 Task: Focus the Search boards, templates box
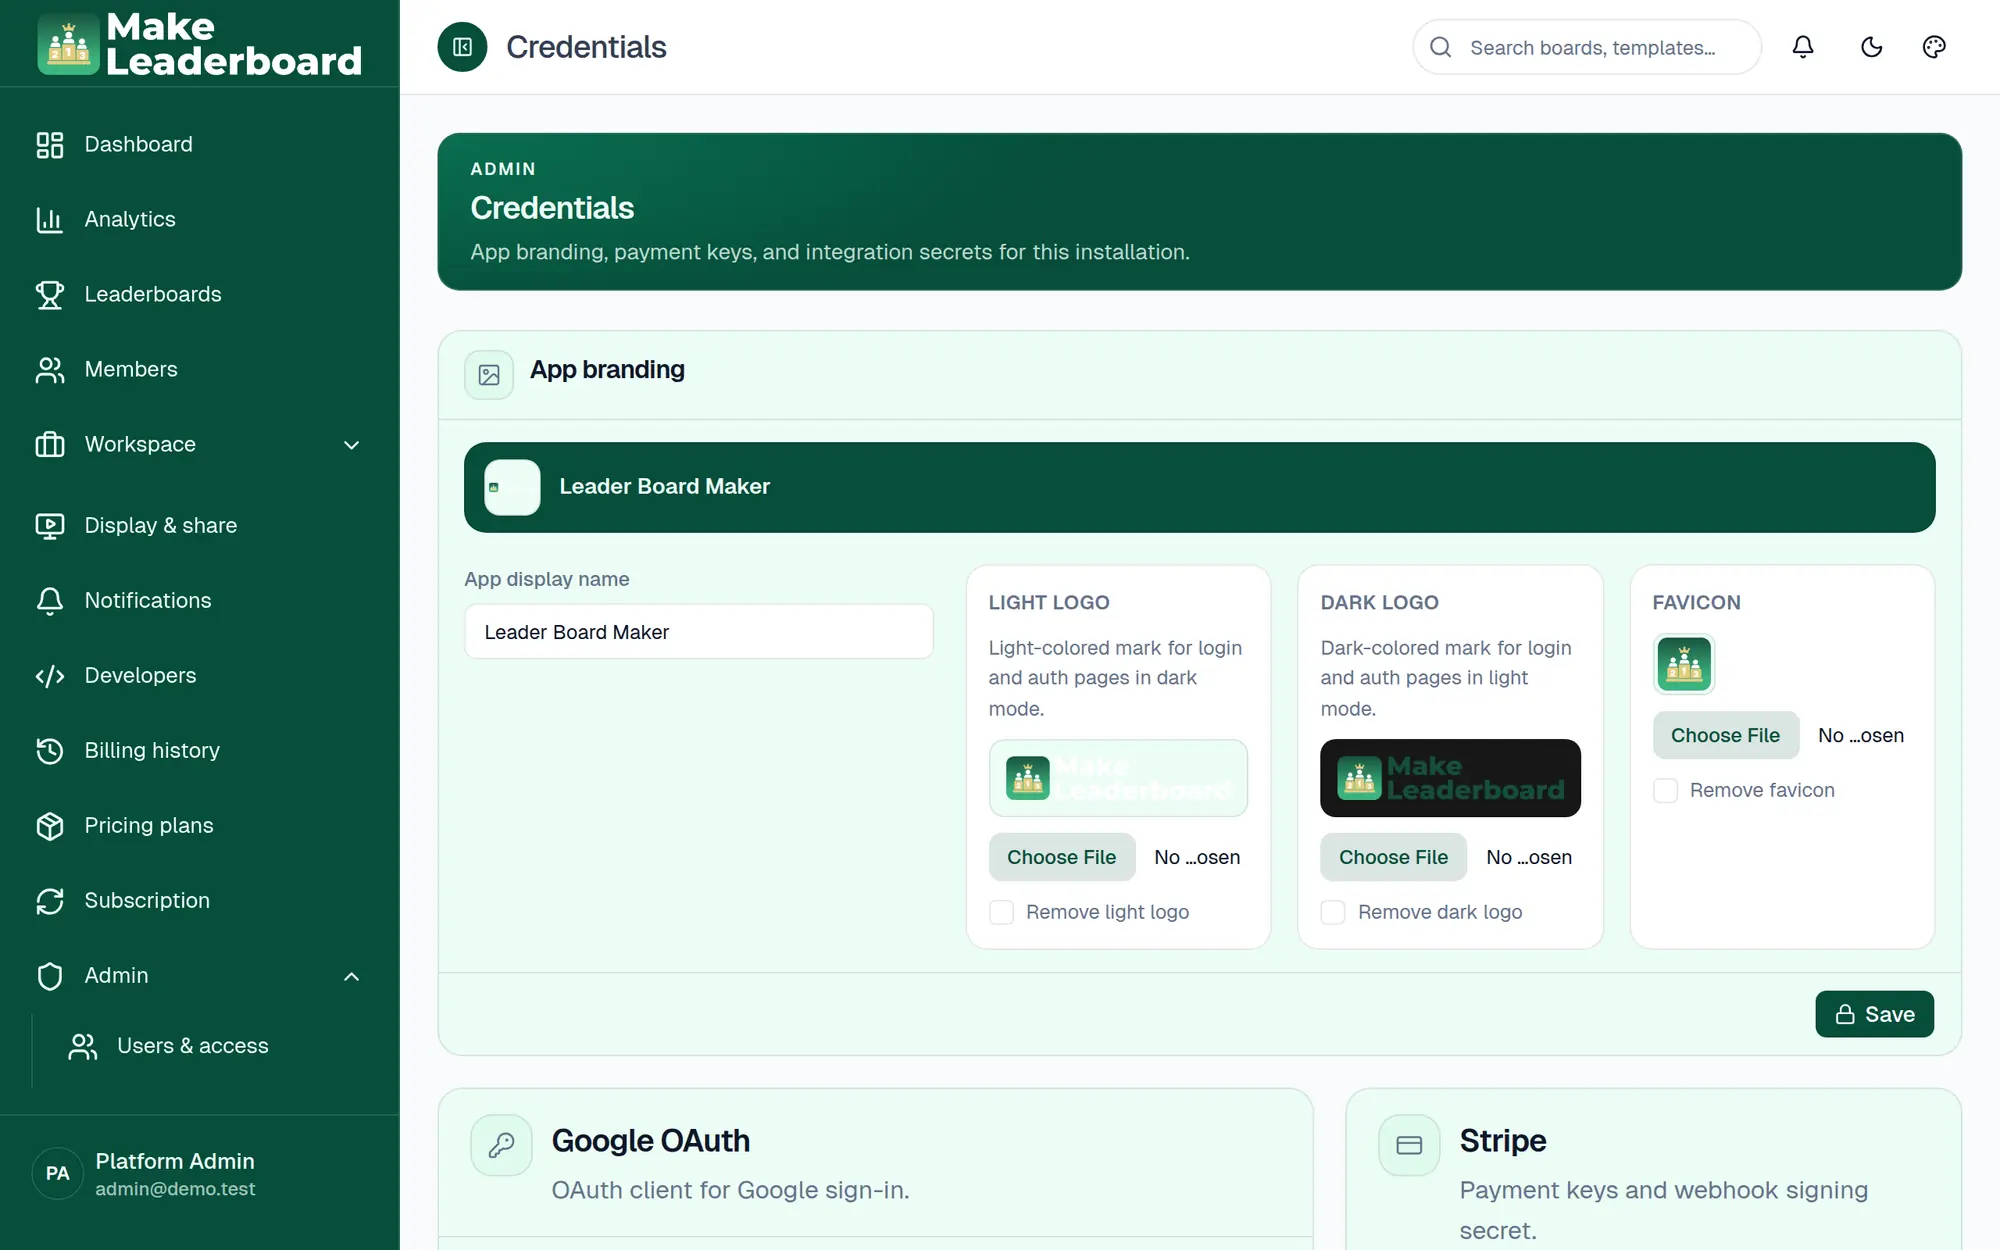(1587, 47)
